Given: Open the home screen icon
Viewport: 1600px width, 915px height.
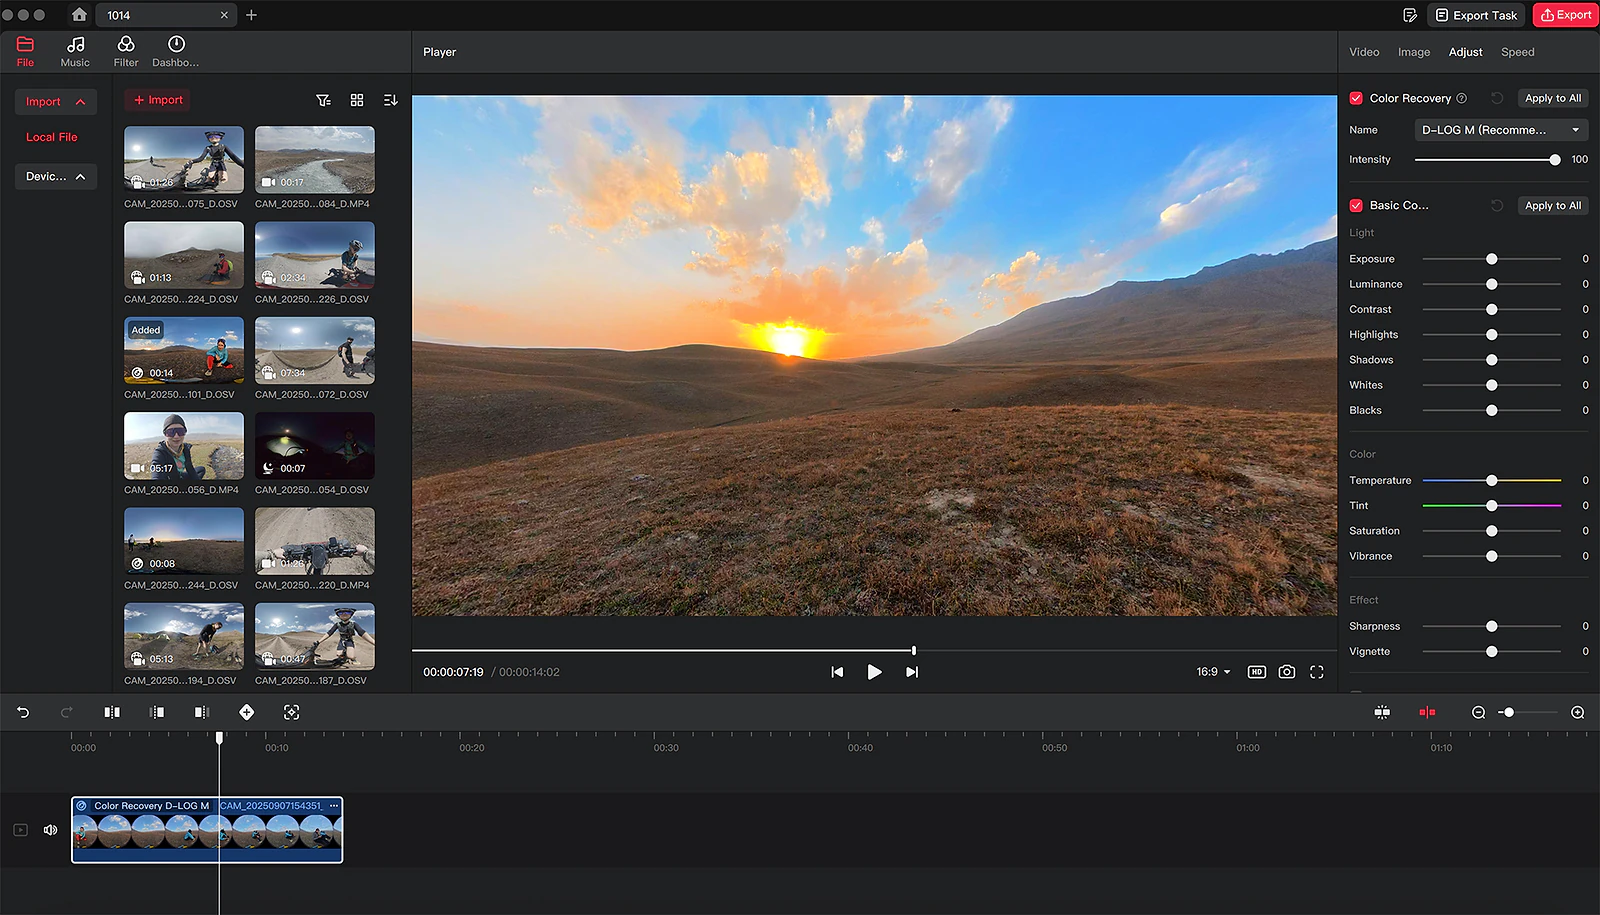Looking at the screenshot, I should click(x=79, y=15).
